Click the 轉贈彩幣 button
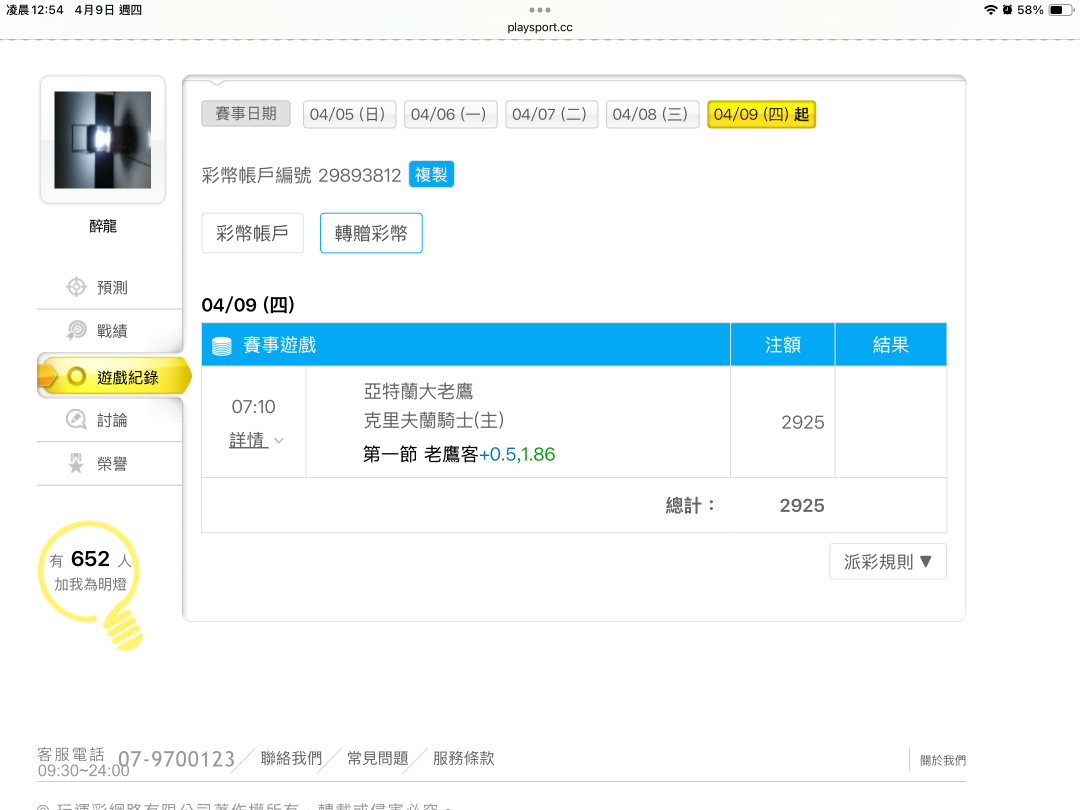The image size is (1080, 810). click(371, 233)
